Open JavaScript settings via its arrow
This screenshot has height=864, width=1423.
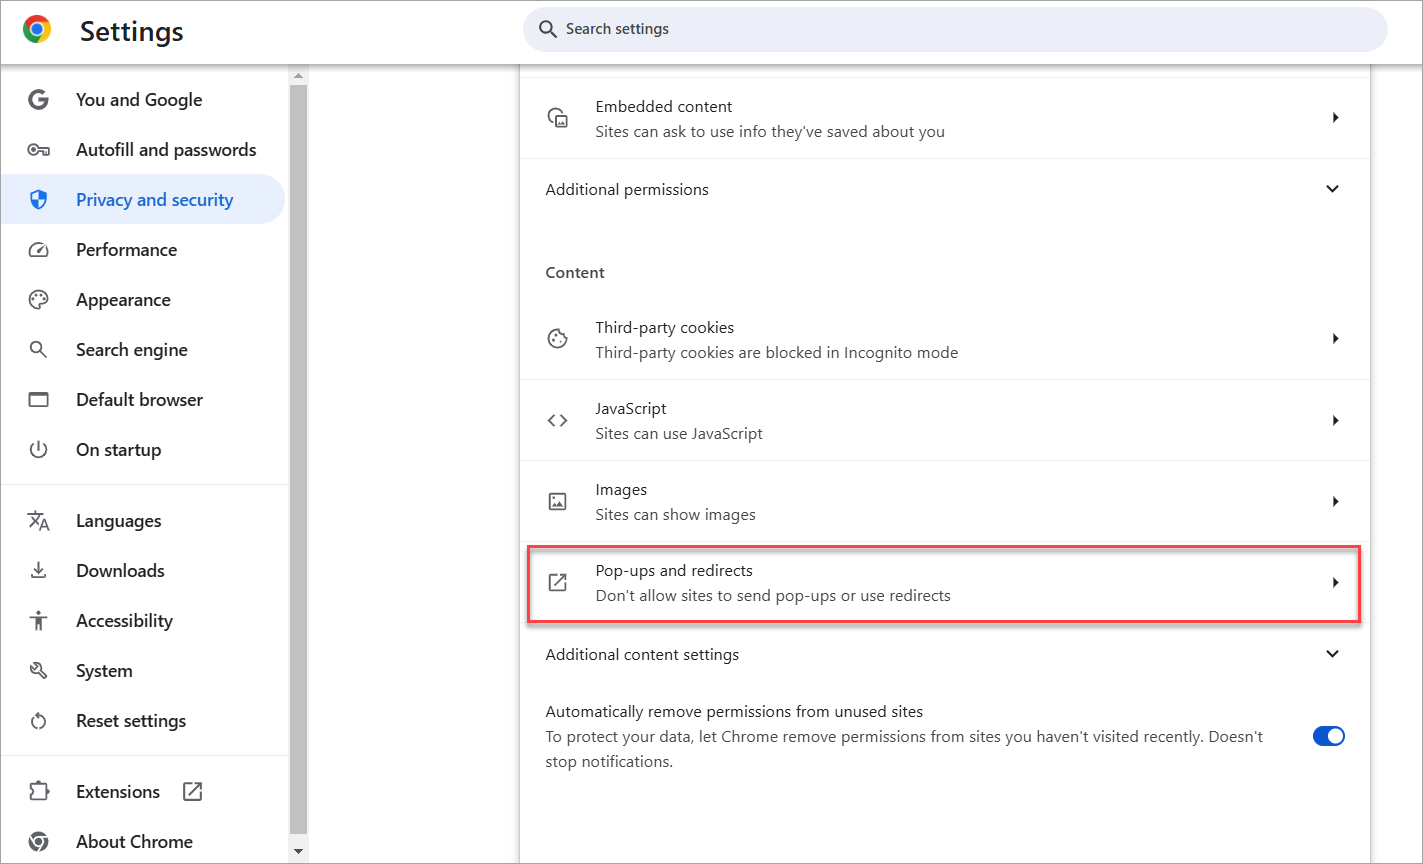click(x=1335, y=421)
